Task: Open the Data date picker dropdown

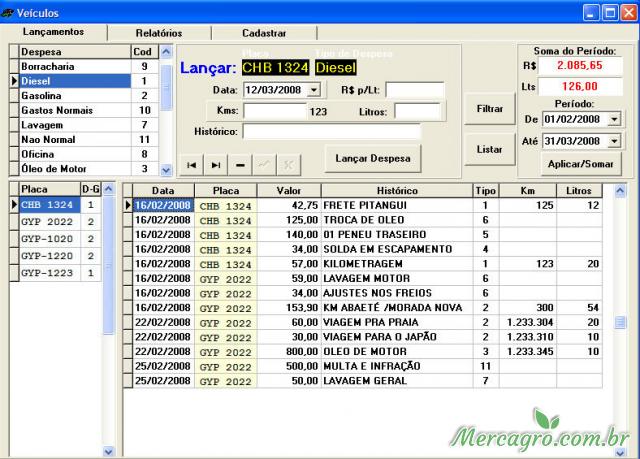Action: 311,90
